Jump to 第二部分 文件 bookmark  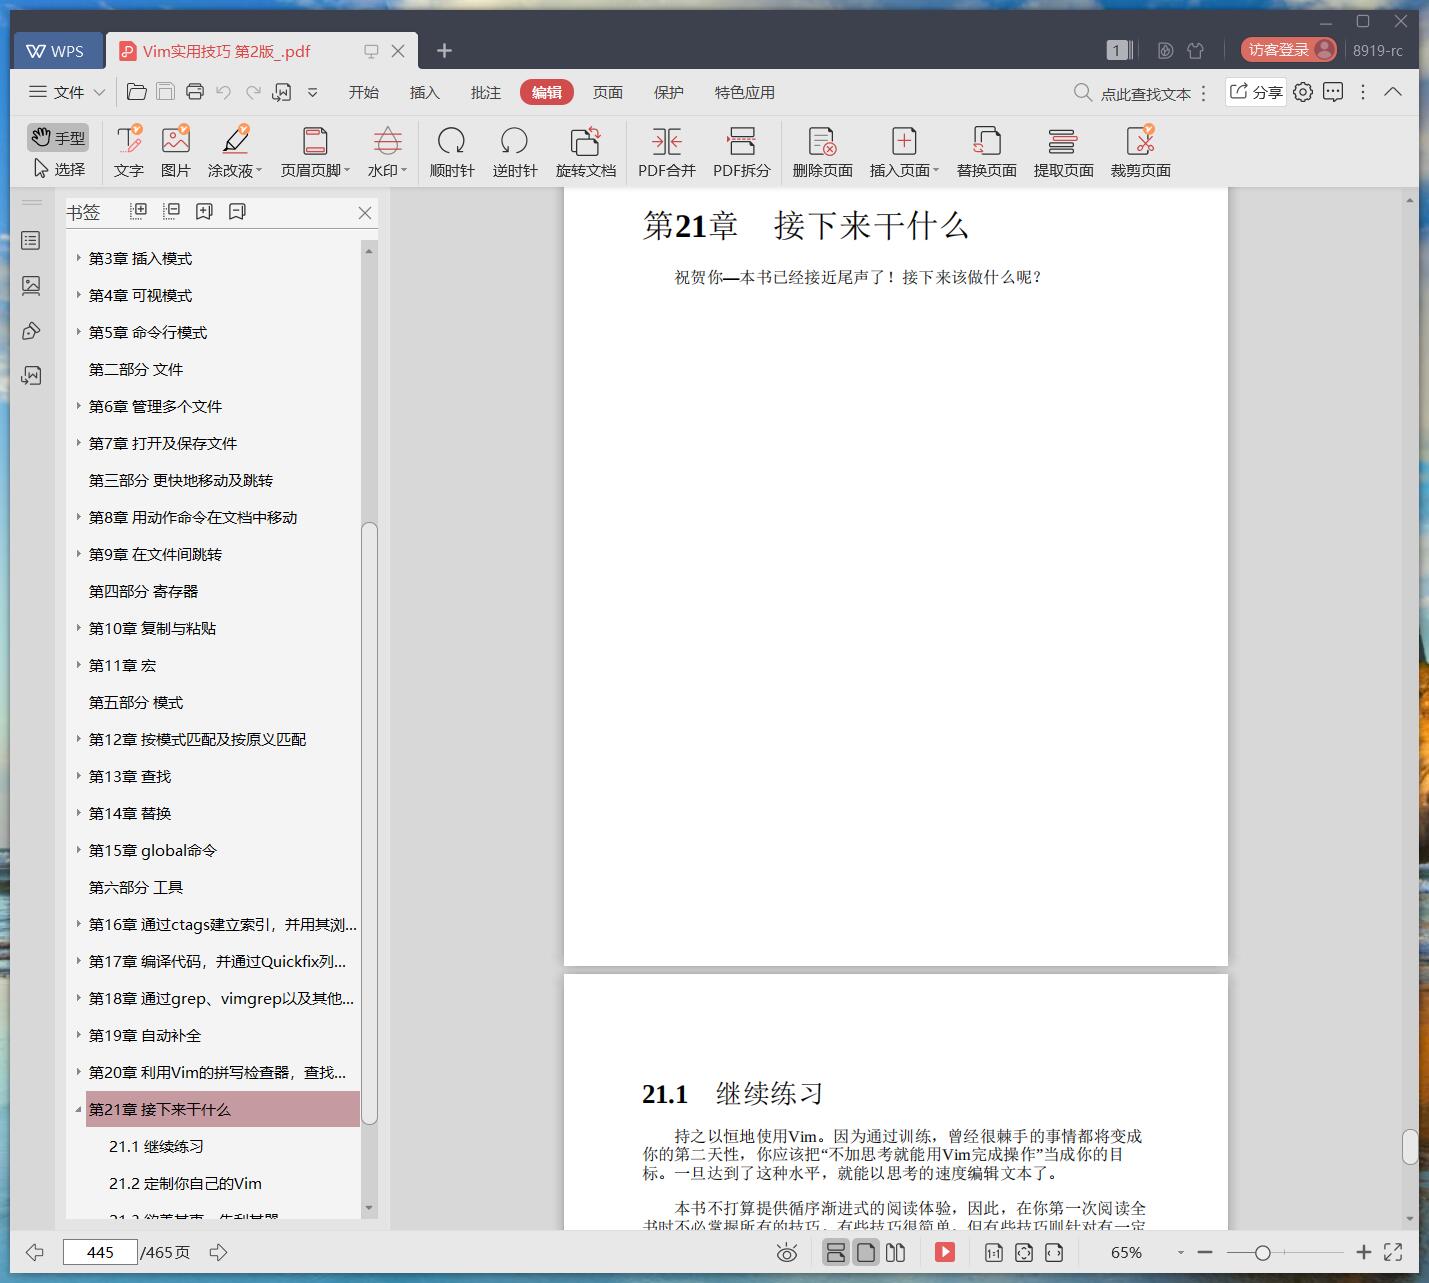136,369
